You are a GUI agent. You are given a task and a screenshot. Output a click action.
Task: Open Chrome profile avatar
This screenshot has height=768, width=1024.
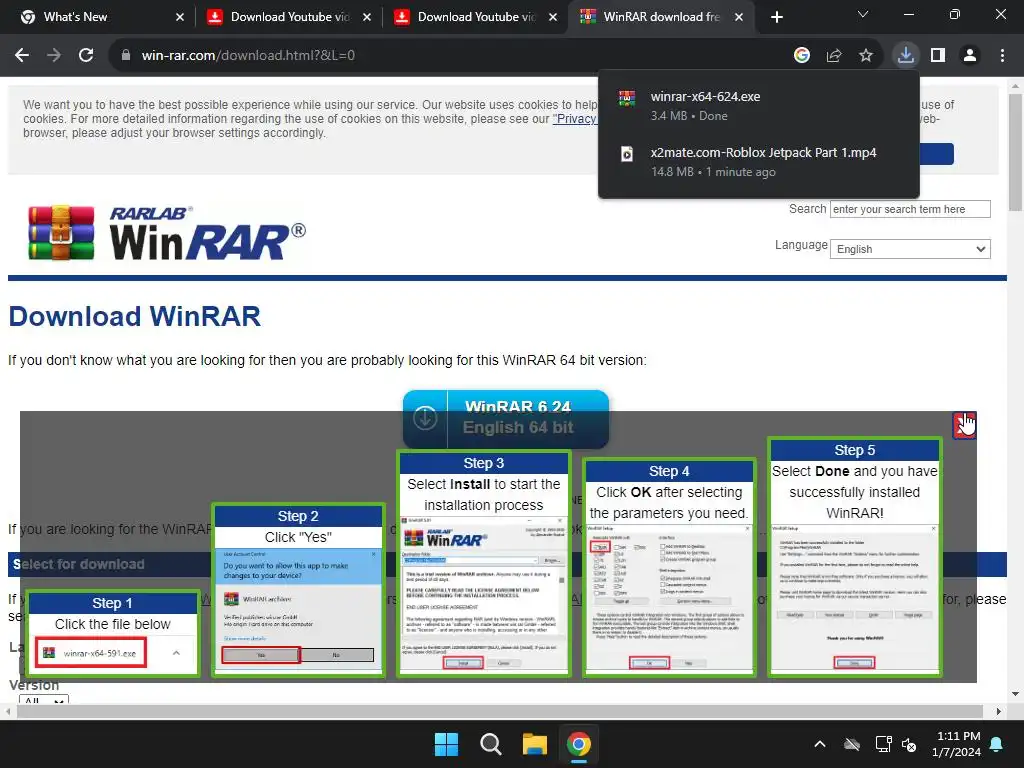[970, 56]
